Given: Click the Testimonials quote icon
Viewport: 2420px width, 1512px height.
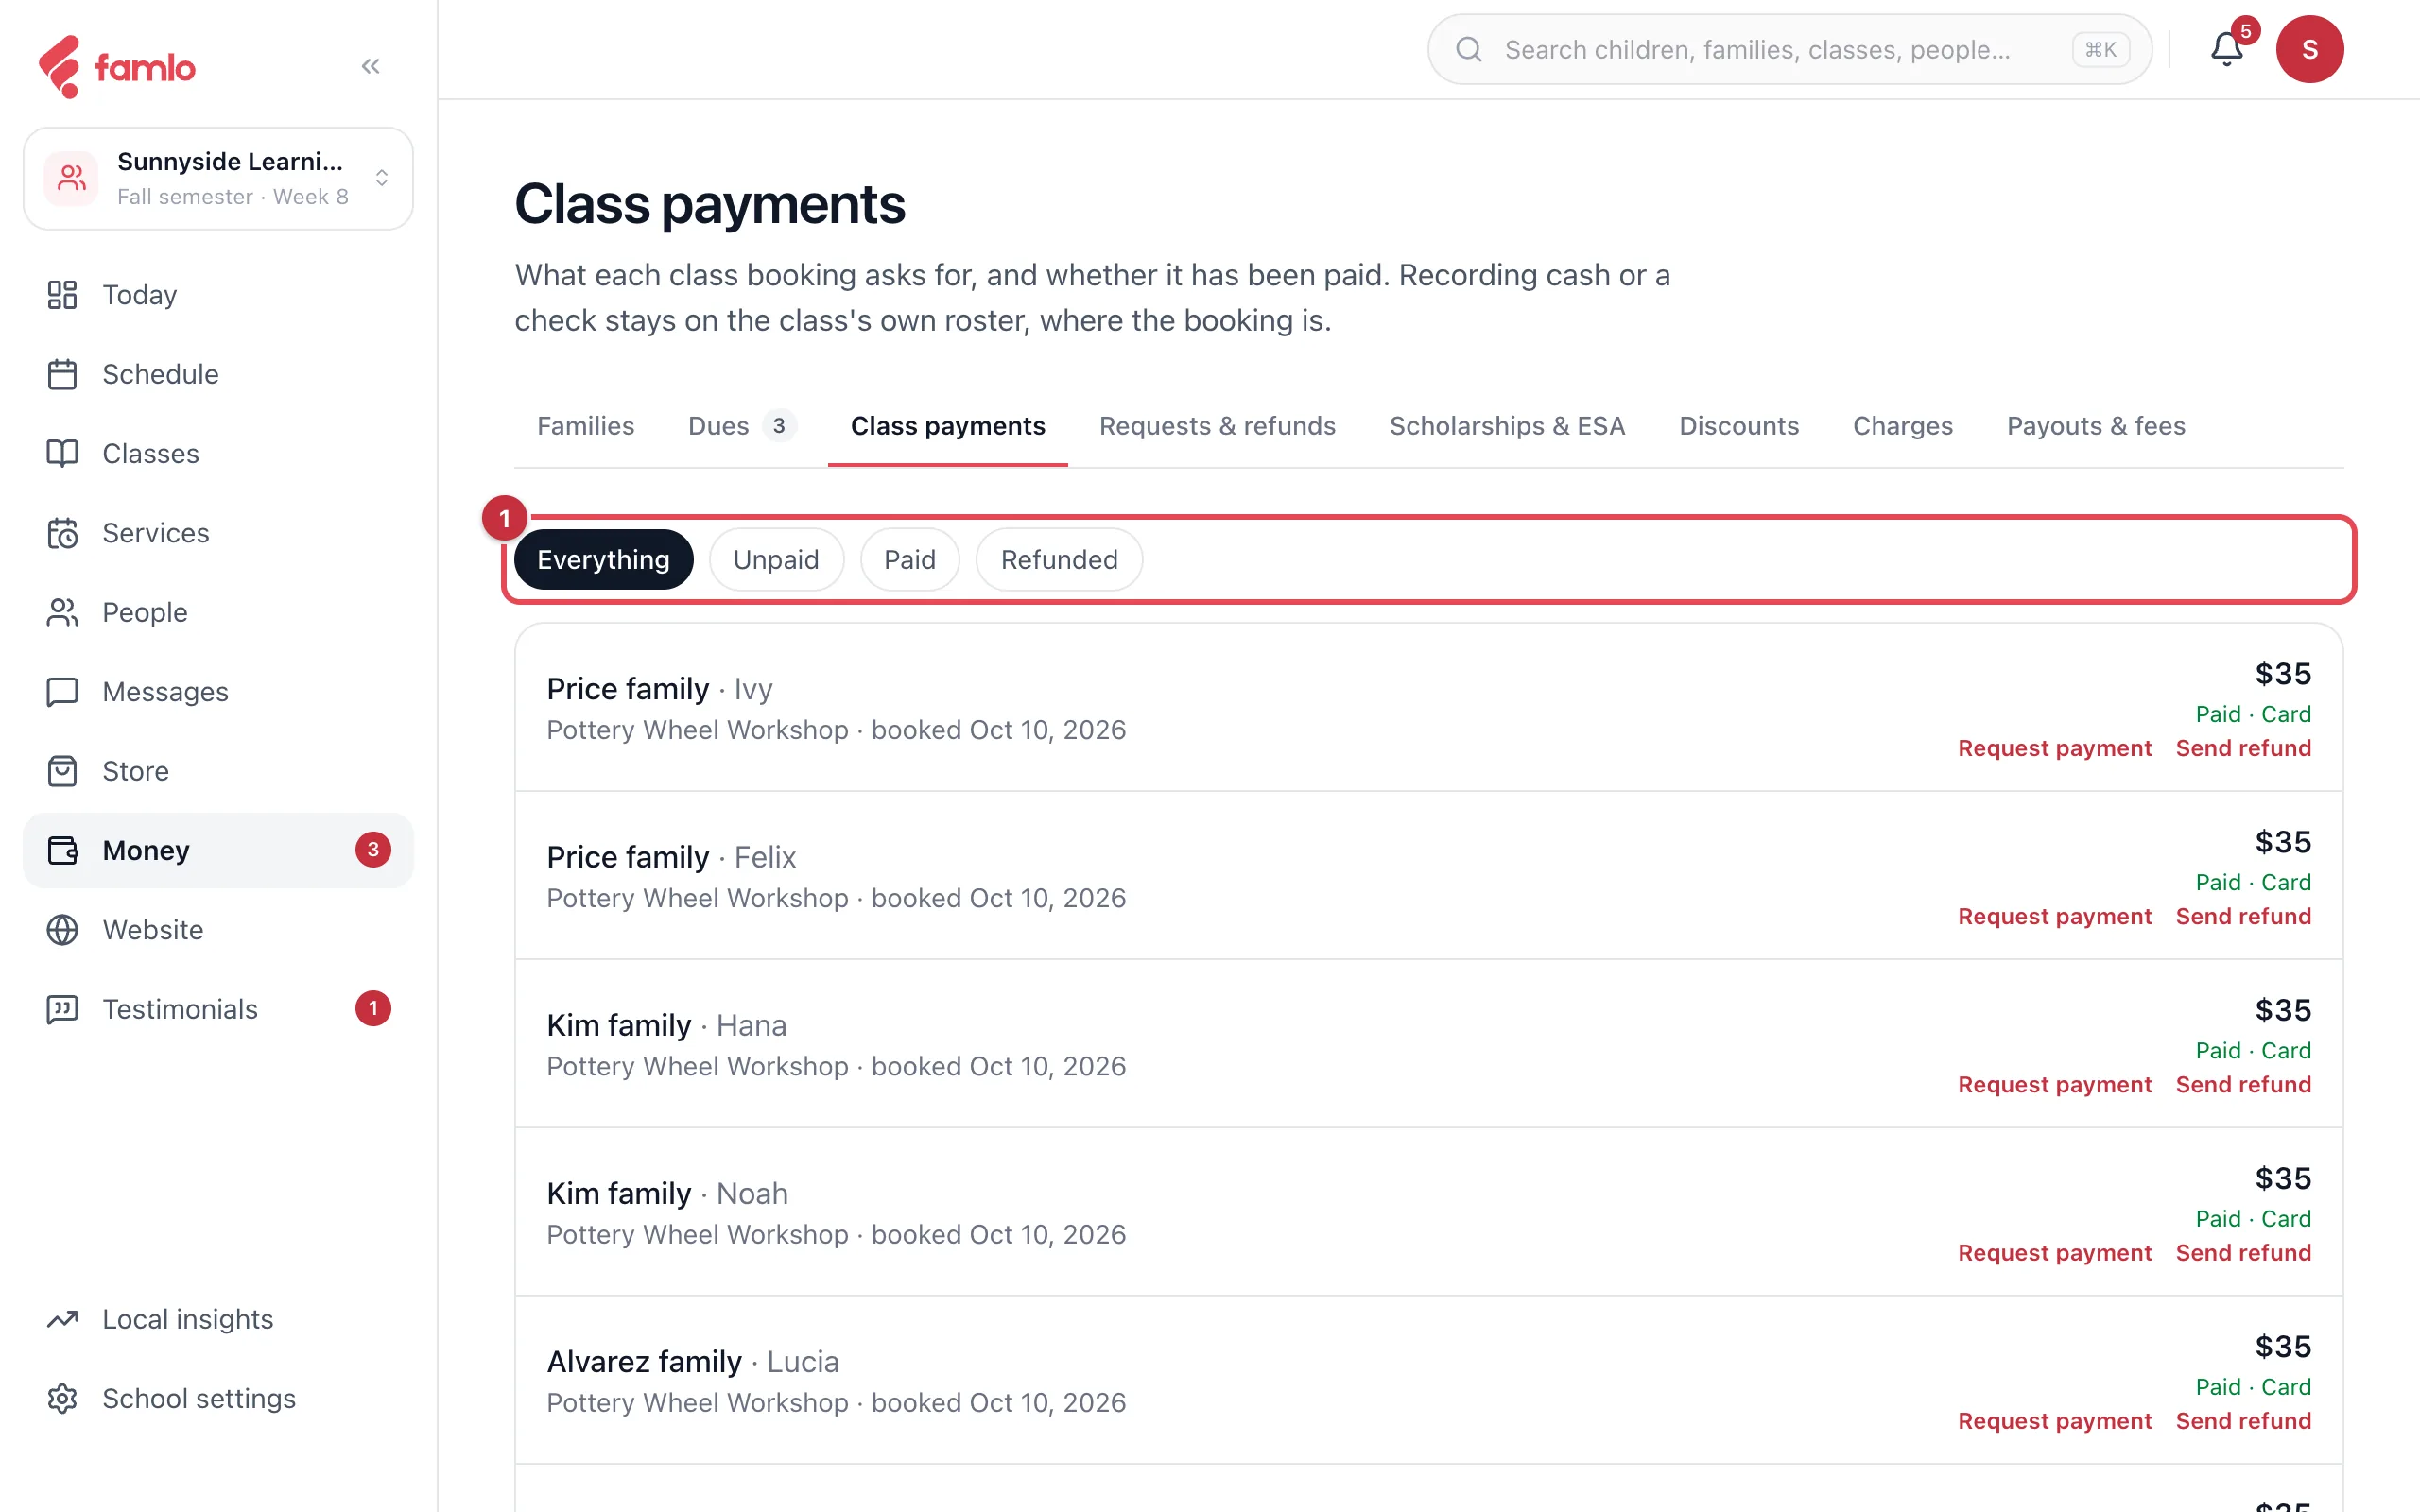Looking at the screenshot, I should tap(62, 1009).
